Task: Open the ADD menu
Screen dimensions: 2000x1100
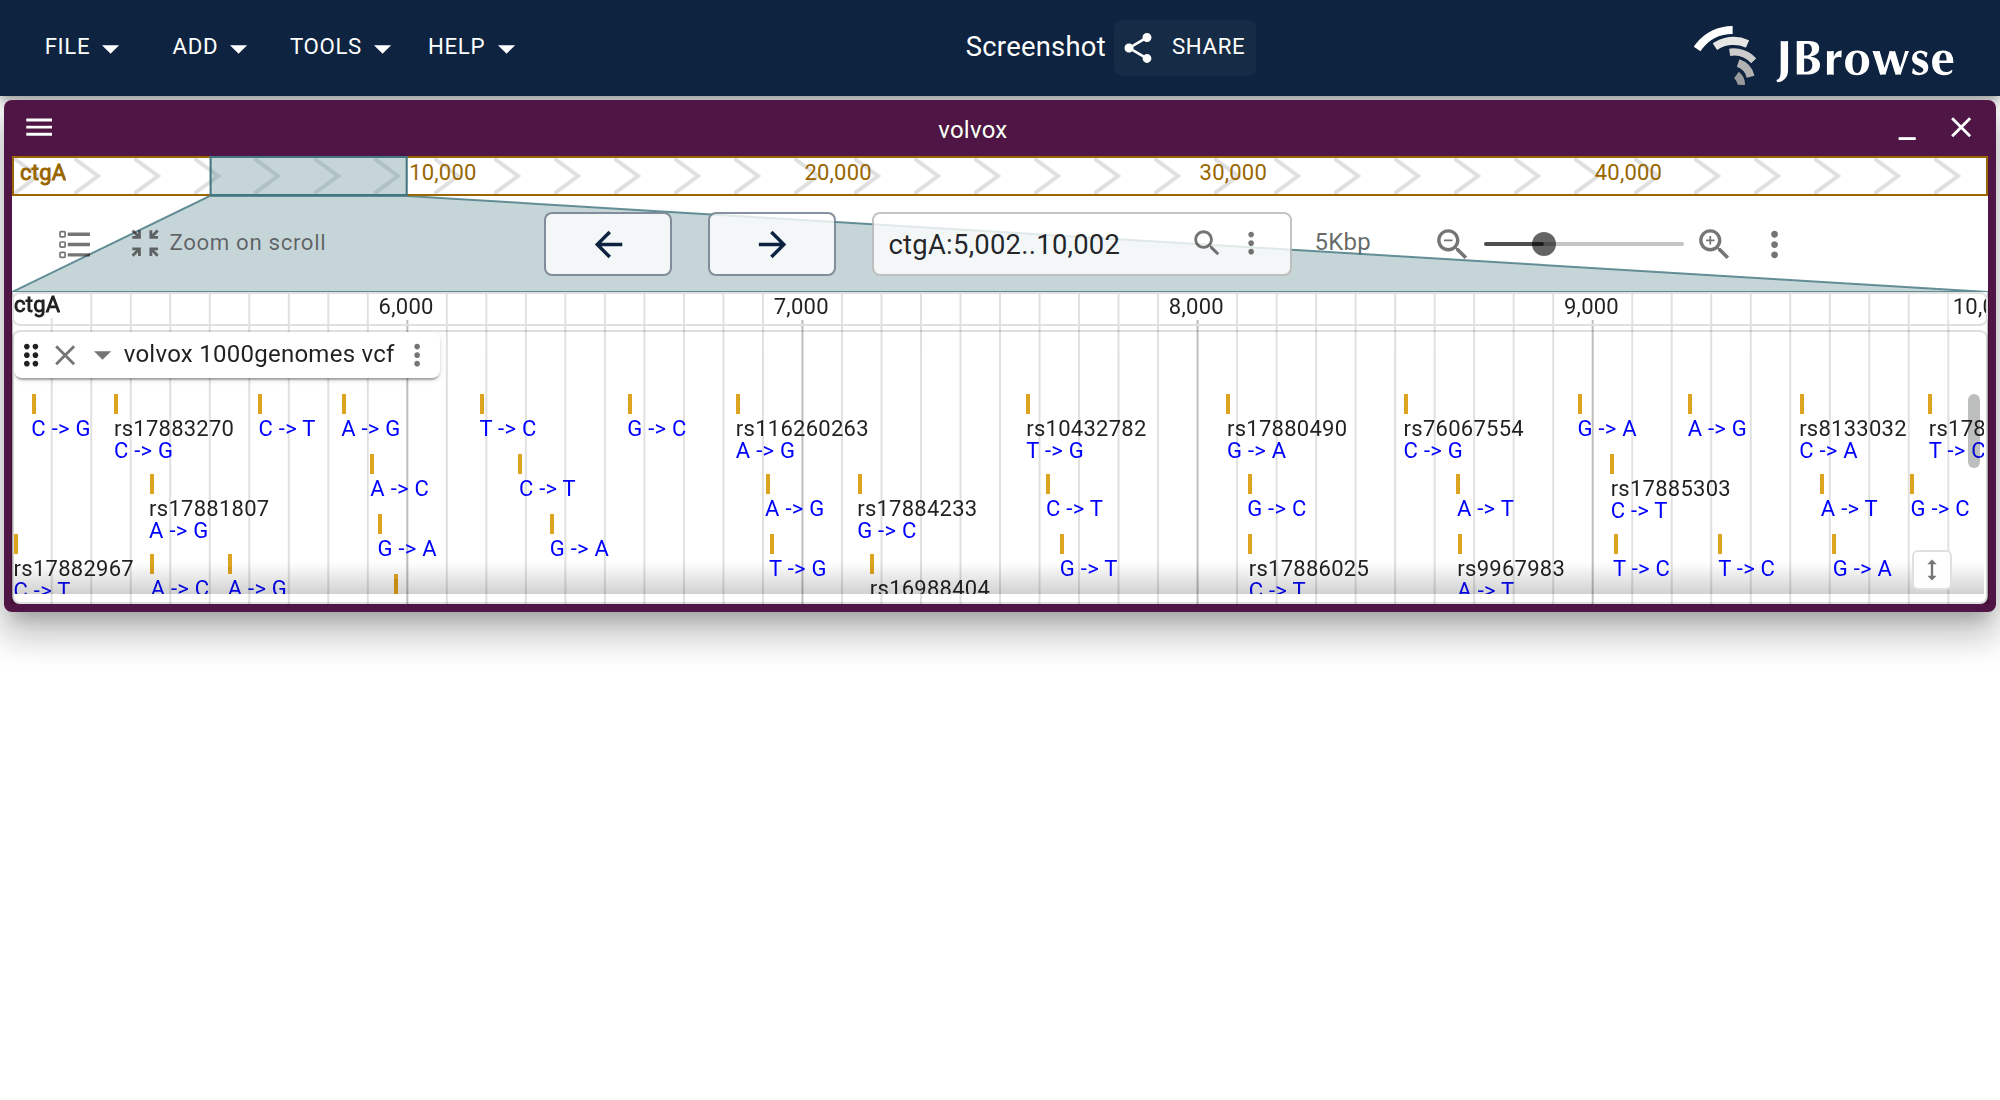Action: (x=209, y=47)
